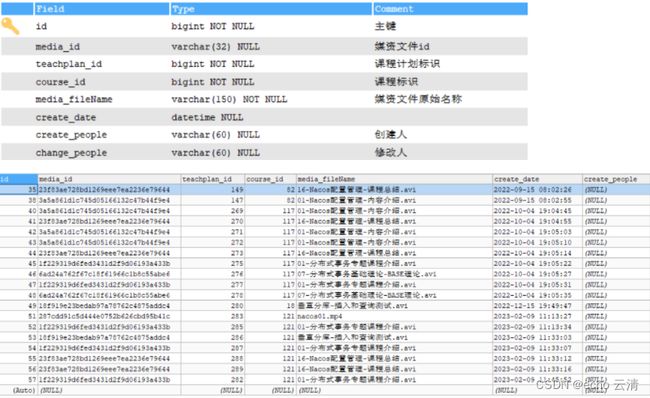Image resolution: width=650 pixels, height=398 pixels.
Task: Click the nacos01.mp4 file name cell
Action: tap(394, 316)
